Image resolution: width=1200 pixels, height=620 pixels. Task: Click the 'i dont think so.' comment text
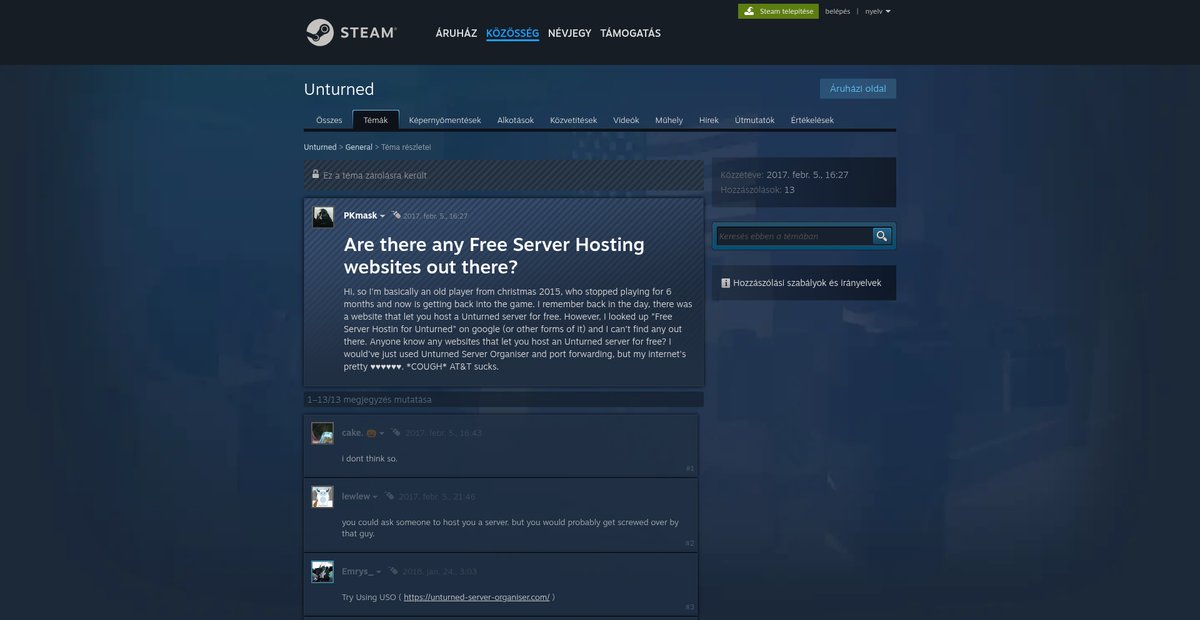click(x=370, y=459)
